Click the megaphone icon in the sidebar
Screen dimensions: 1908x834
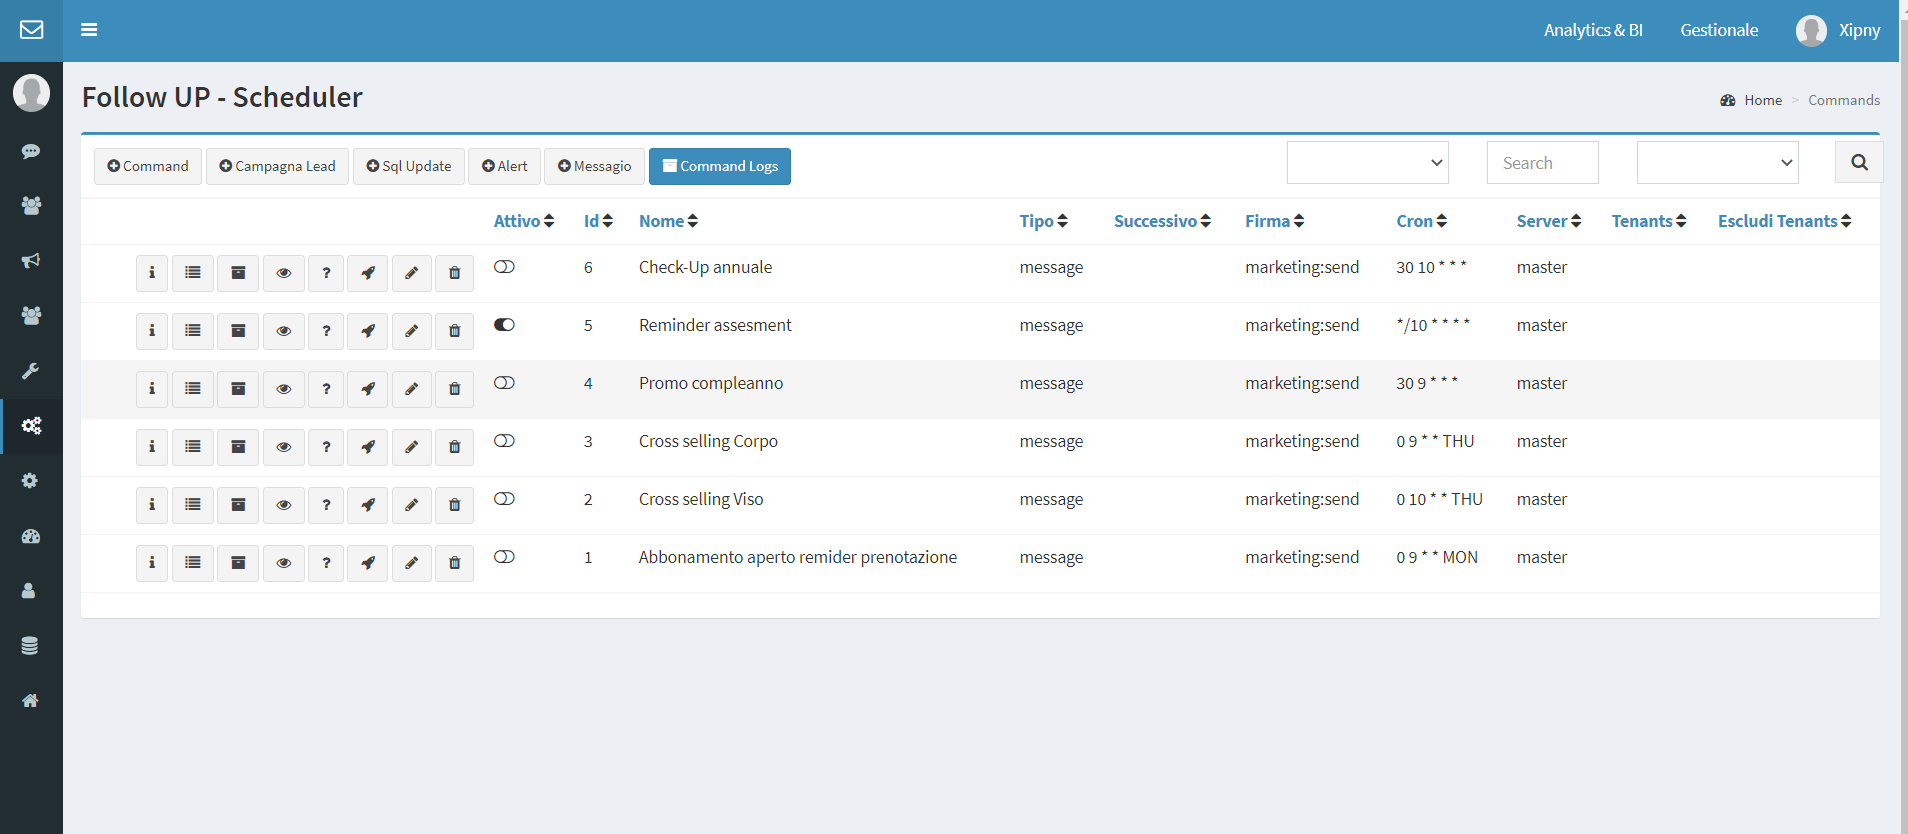click(x=31, y=260)
